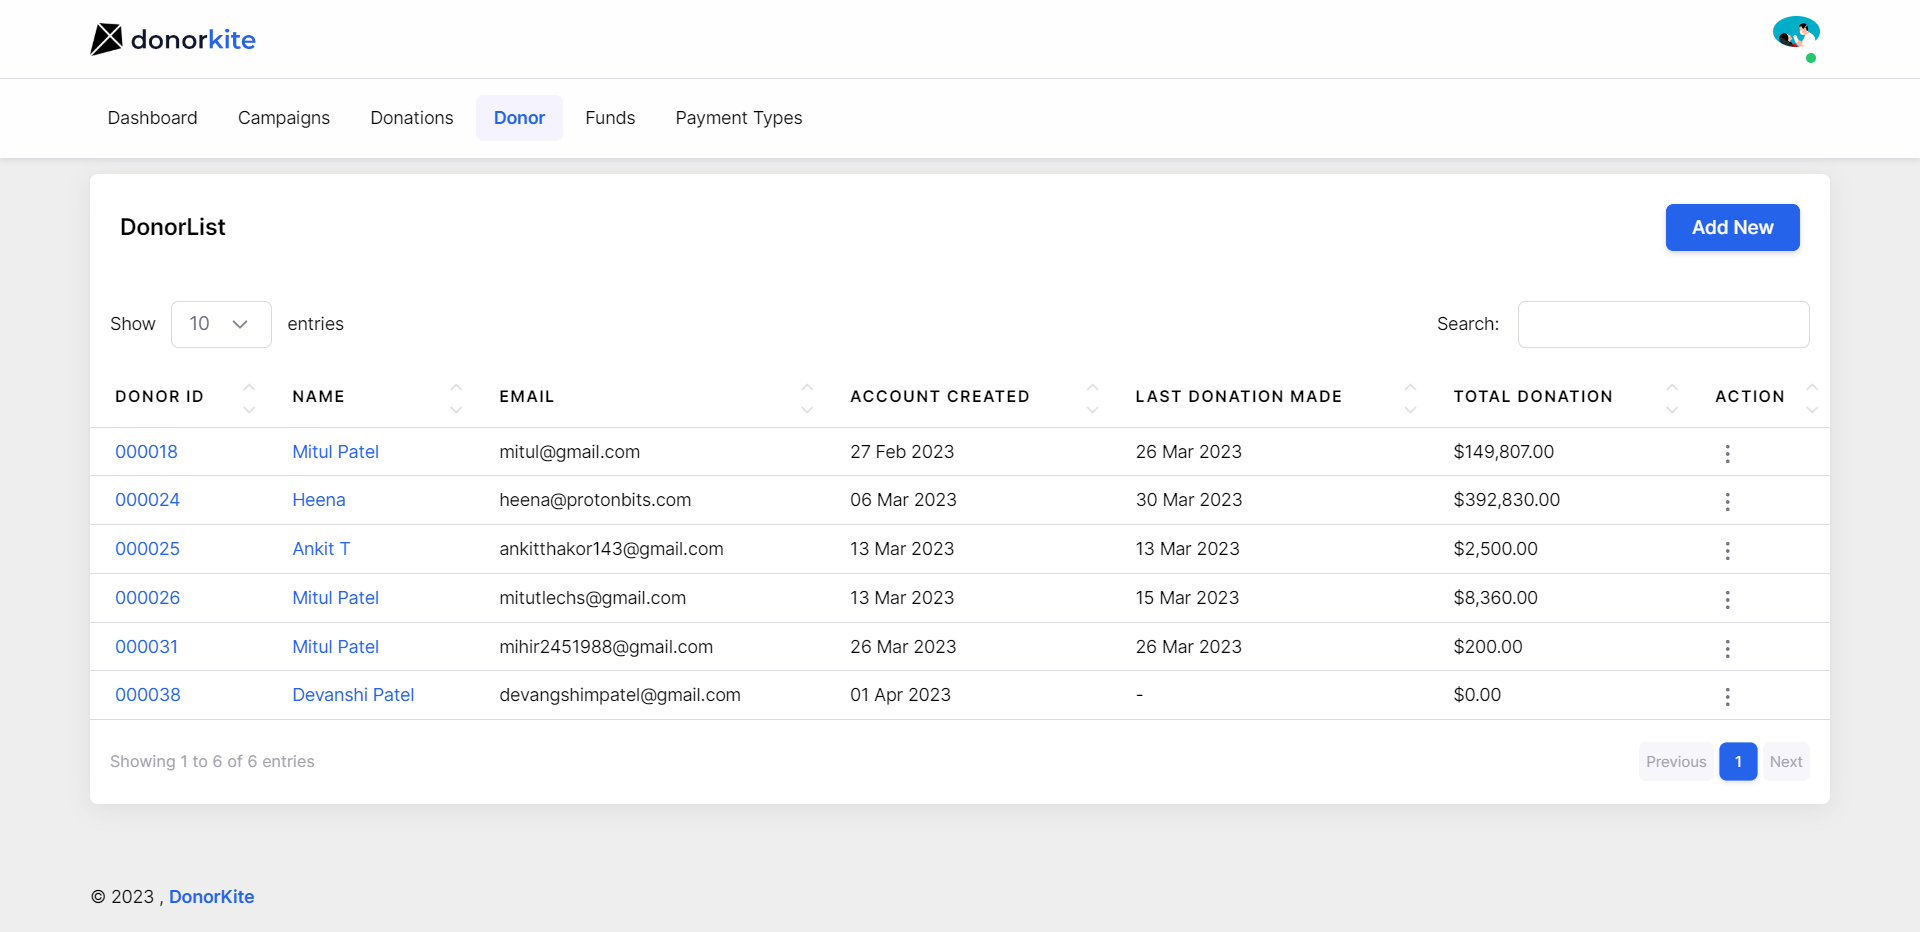Click the Add New button
This screenshot has width=1920, height=932.
[1732, 228]
